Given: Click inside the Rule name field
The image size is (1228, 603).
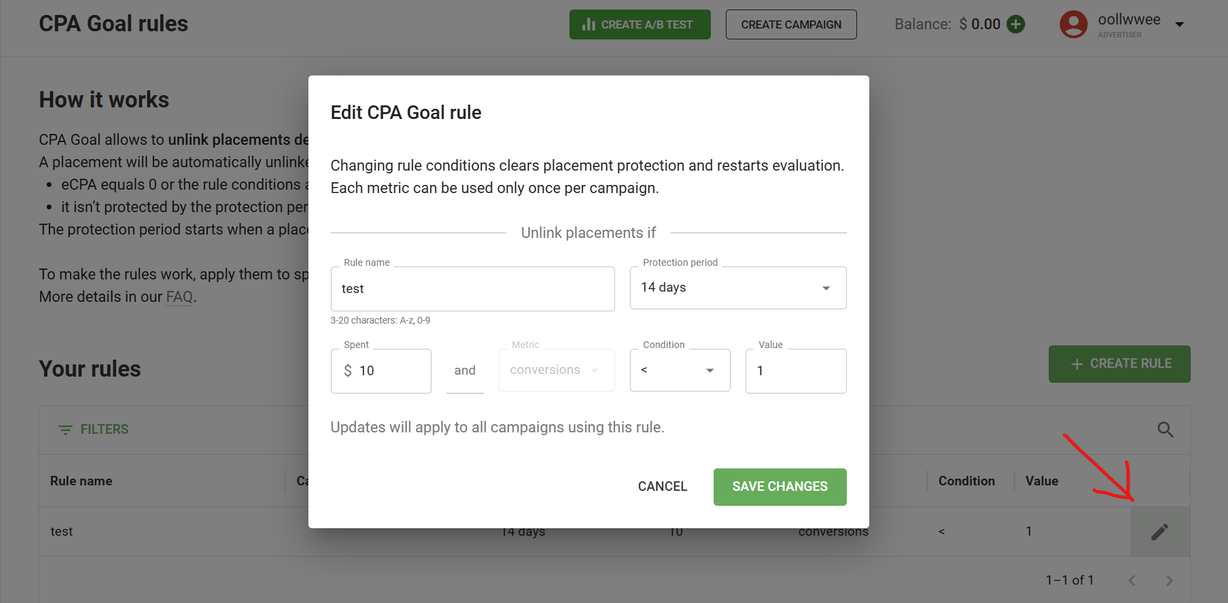Looking at the screenshot, I should (x=472, y=289).
